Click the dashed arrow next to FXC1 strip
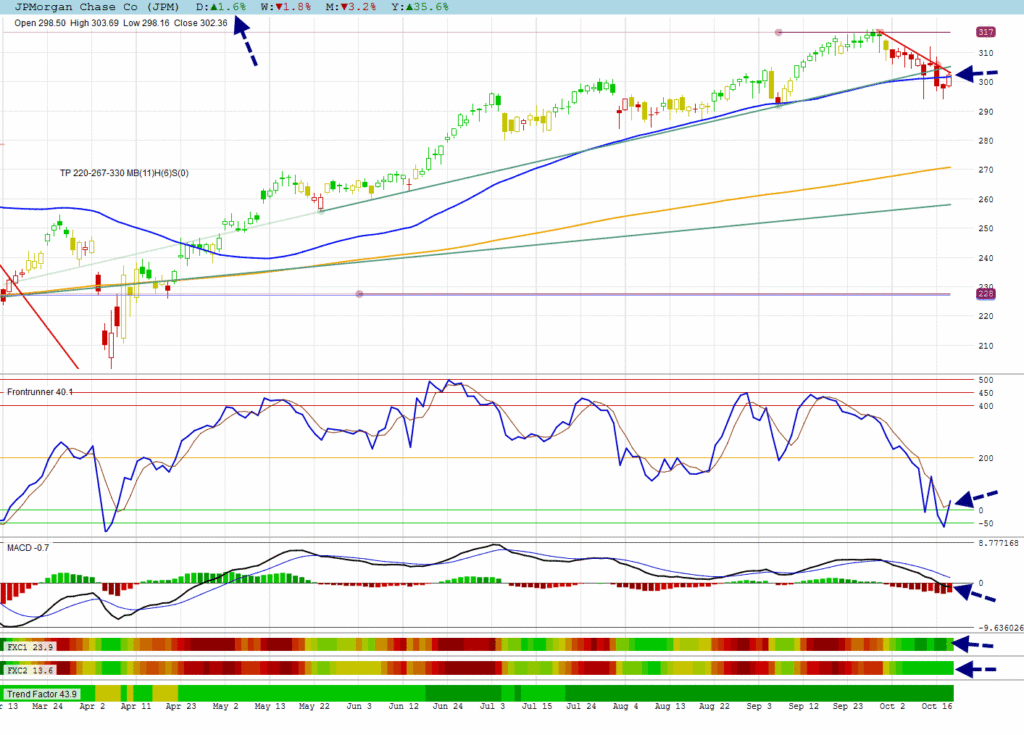Viewport: 1024px width, 735px height. [976, 645]
